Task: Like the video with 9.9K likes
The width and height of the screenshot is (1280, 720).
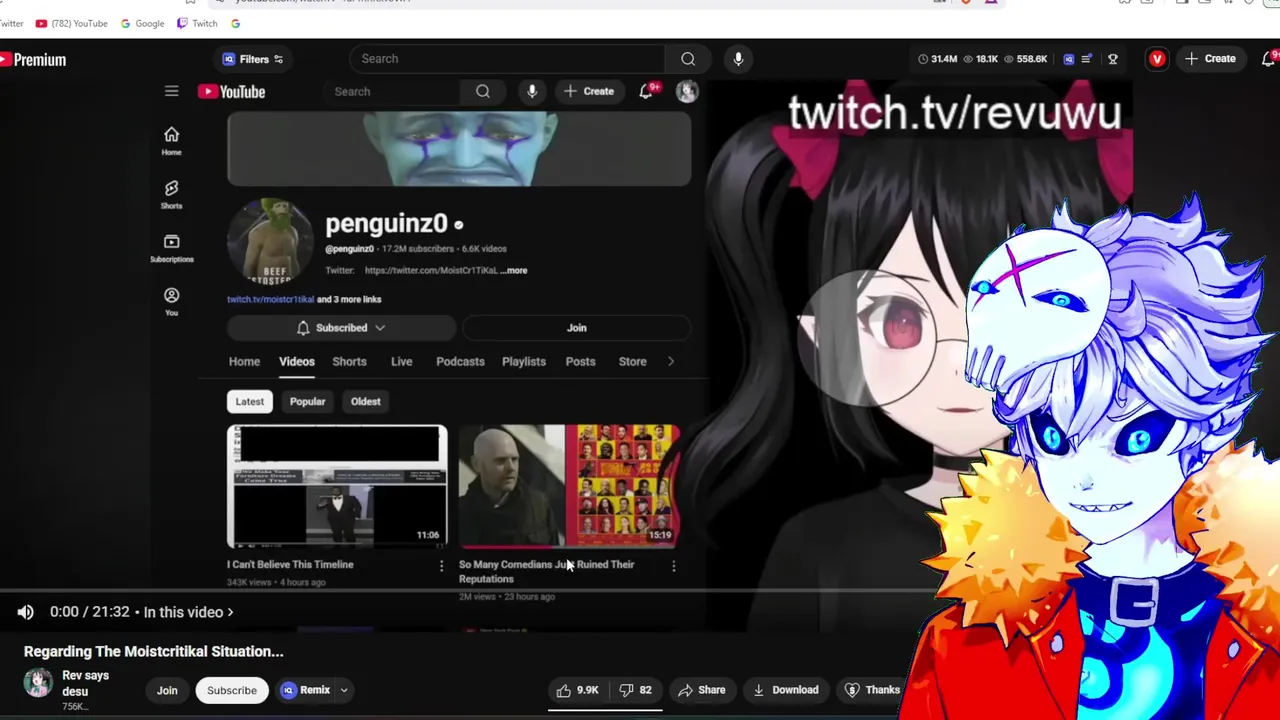Action: pyautogui.click(x=577, y=690)
